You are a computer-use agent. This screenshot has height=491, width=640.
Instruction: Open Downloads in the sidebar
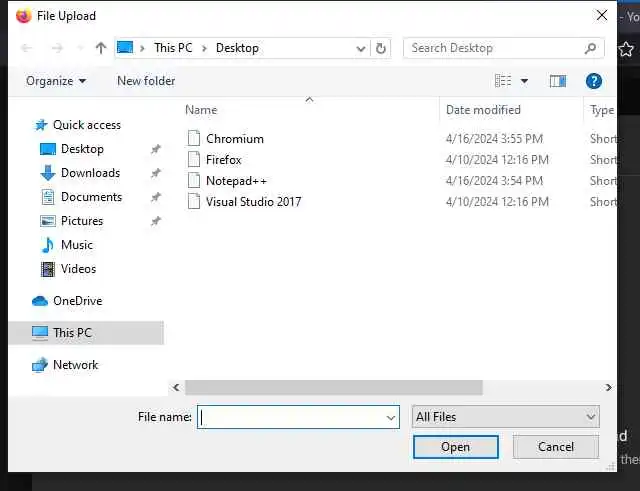point(90,173)
